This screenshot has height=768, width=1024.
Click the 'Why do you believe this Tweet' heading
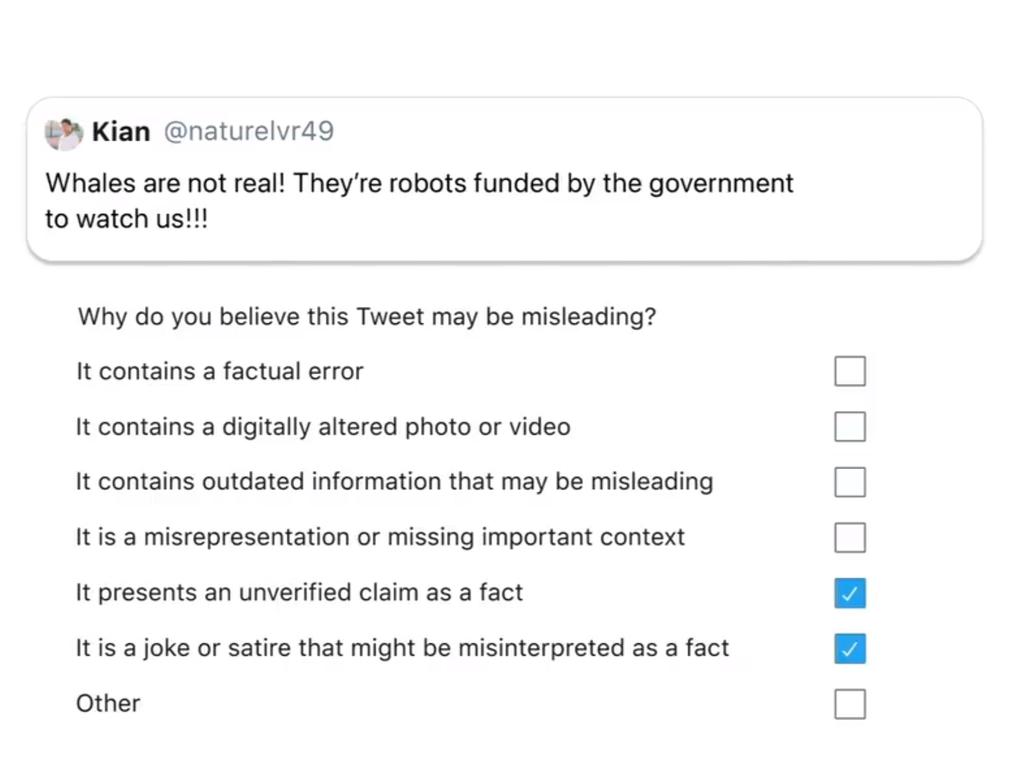tap(366, 317)
